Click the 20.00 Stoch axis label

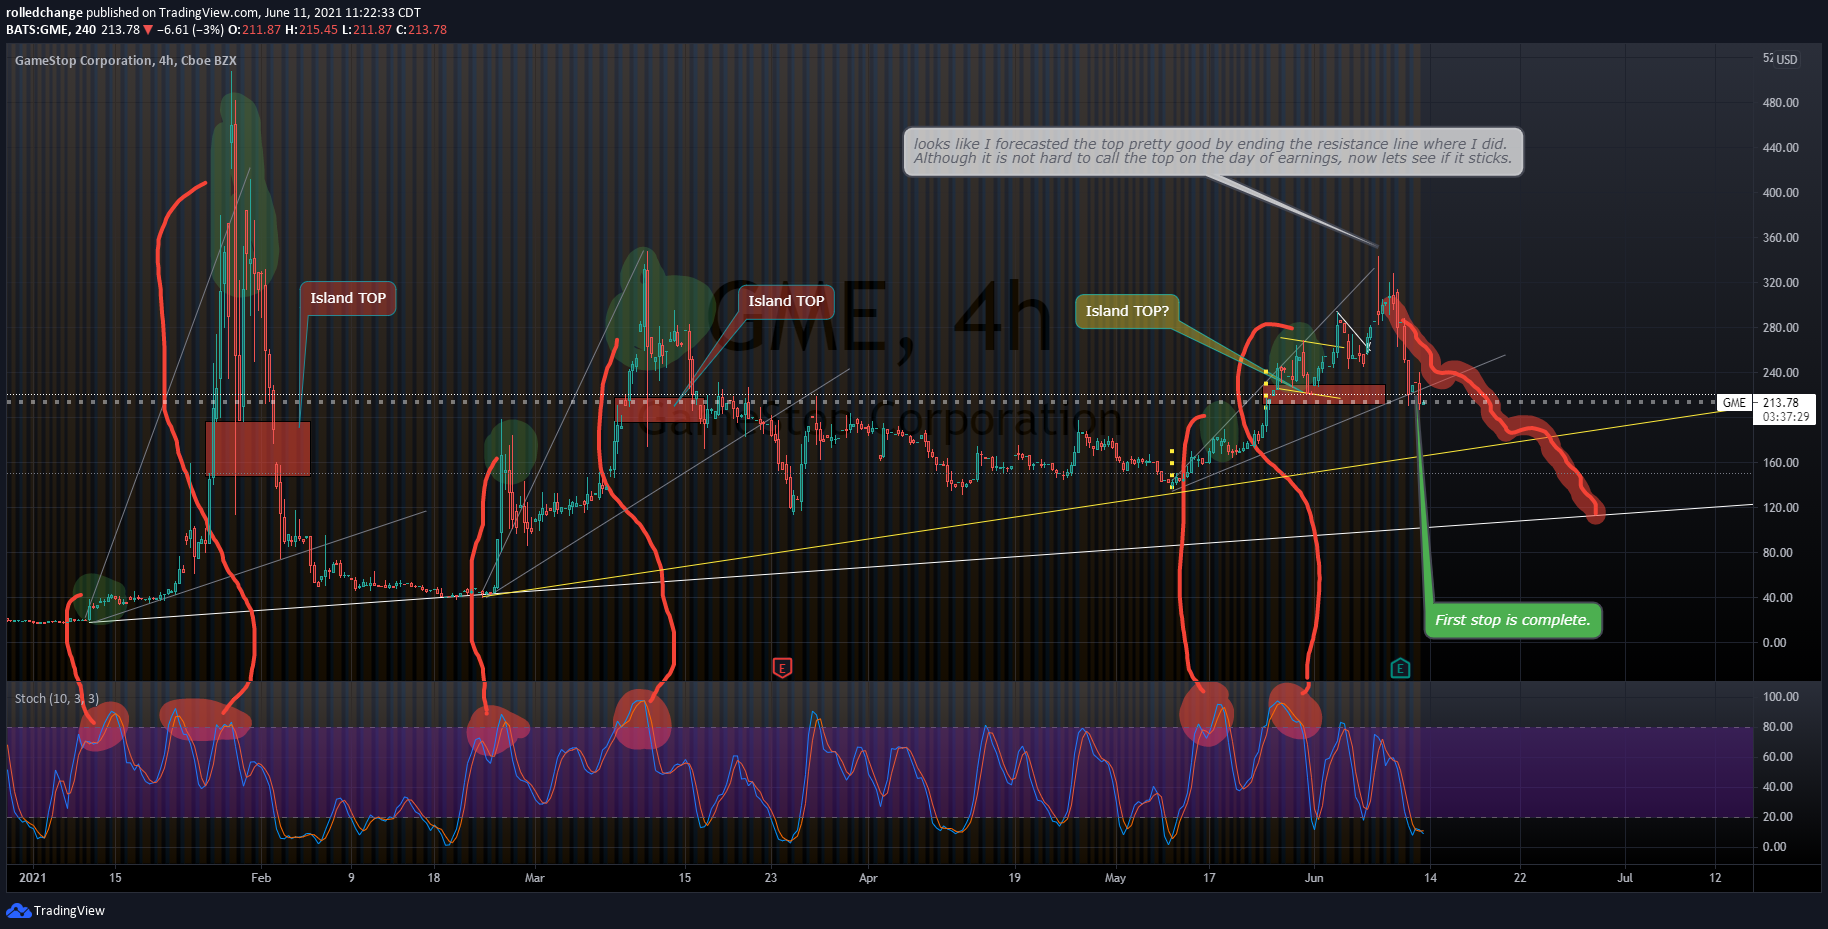(x=1777, y=817)
